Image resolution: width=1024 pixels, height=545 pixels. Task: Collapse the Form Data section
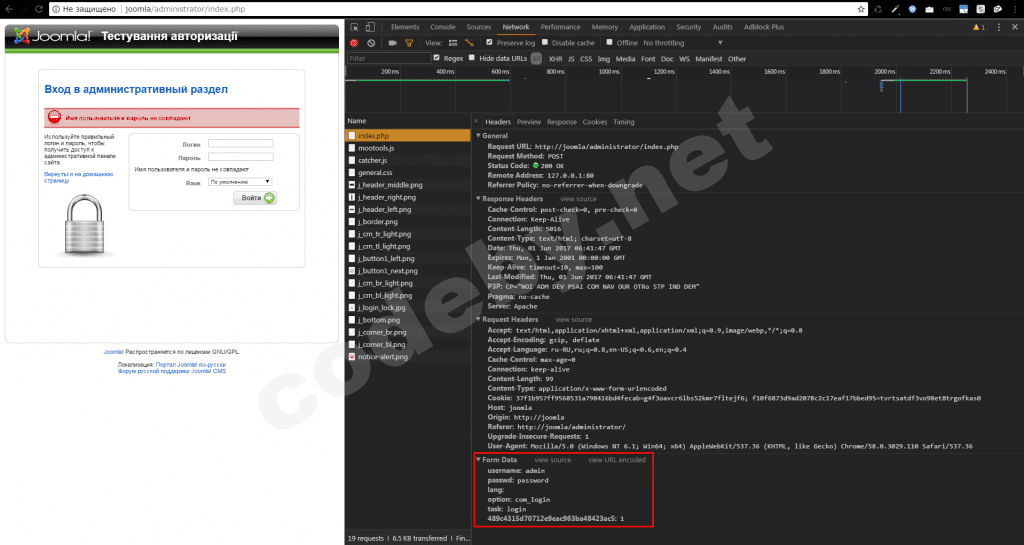[478, 459]
